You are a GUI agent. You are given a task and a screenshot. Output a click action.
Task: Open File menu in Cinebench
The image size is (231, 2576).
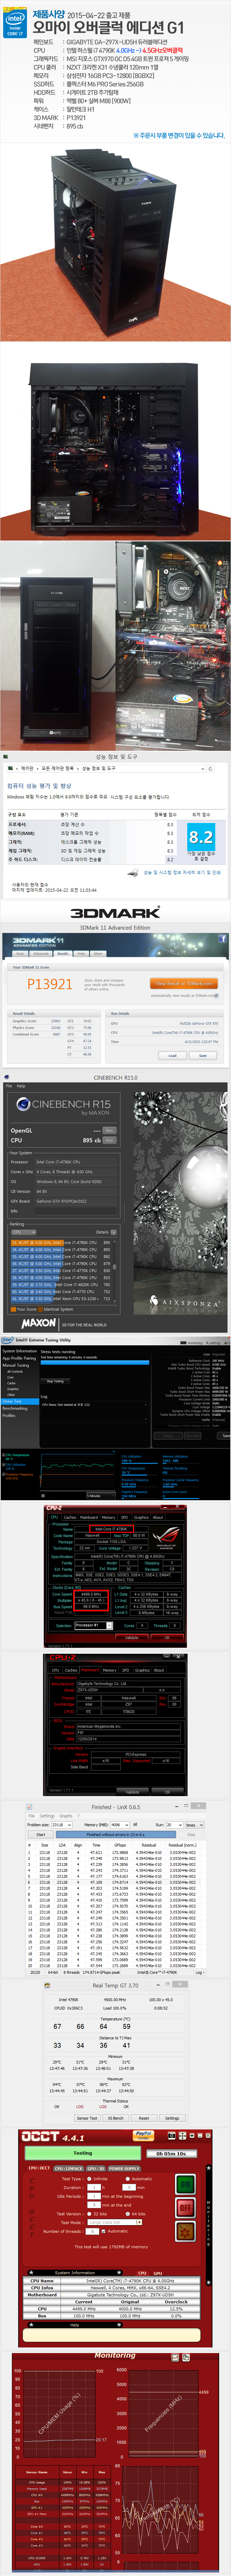click(9, 1086)
